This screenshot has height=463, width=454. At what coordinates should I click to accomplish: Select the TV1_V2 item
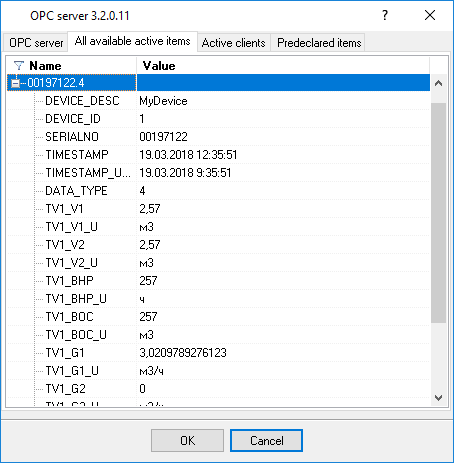pyautogui.click(x=65, y=245)
